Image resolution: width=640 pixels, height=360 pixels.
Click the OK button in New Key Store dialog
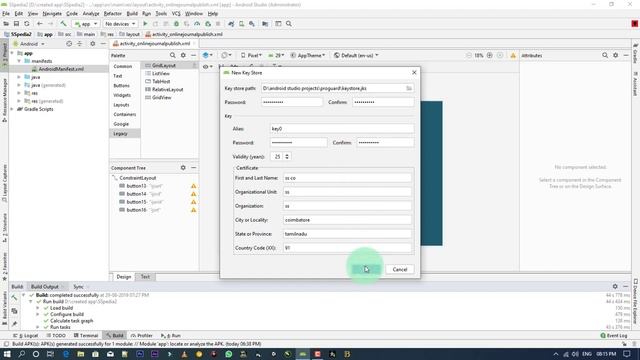(x=366, y=269)
